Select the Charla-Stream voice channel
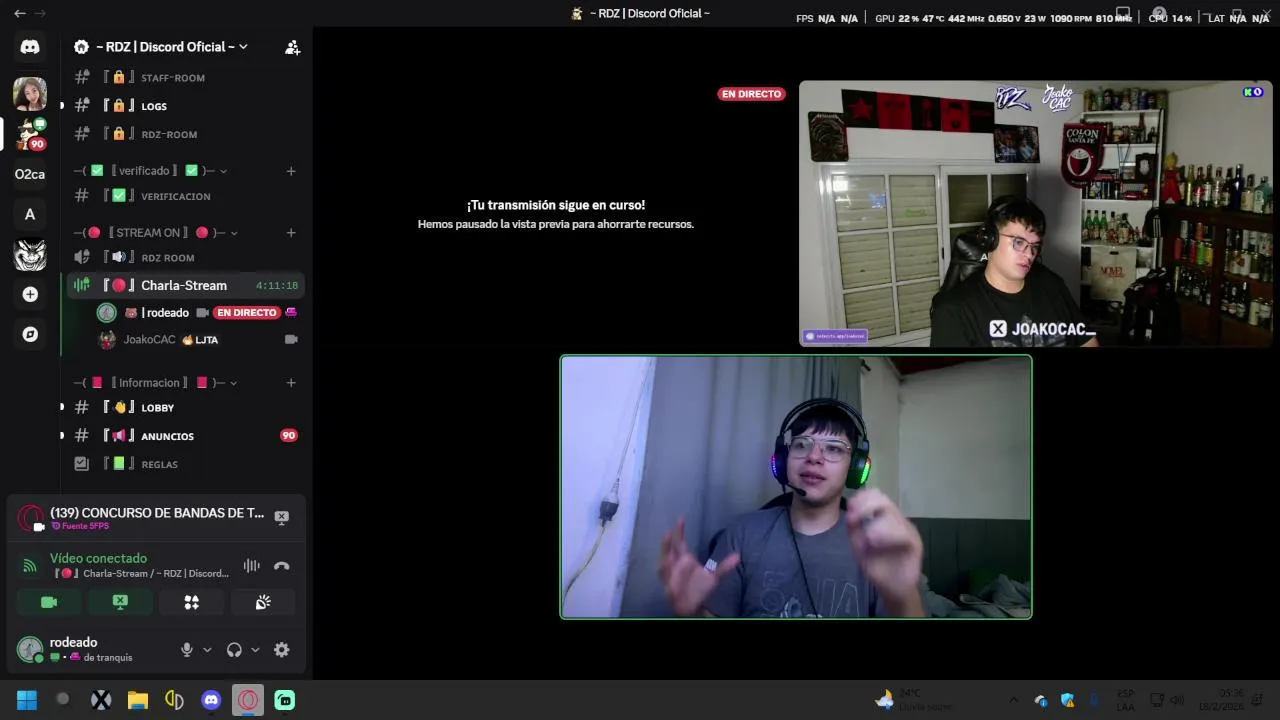Screen dimensions: 1280x720 (x=186, y=285)
